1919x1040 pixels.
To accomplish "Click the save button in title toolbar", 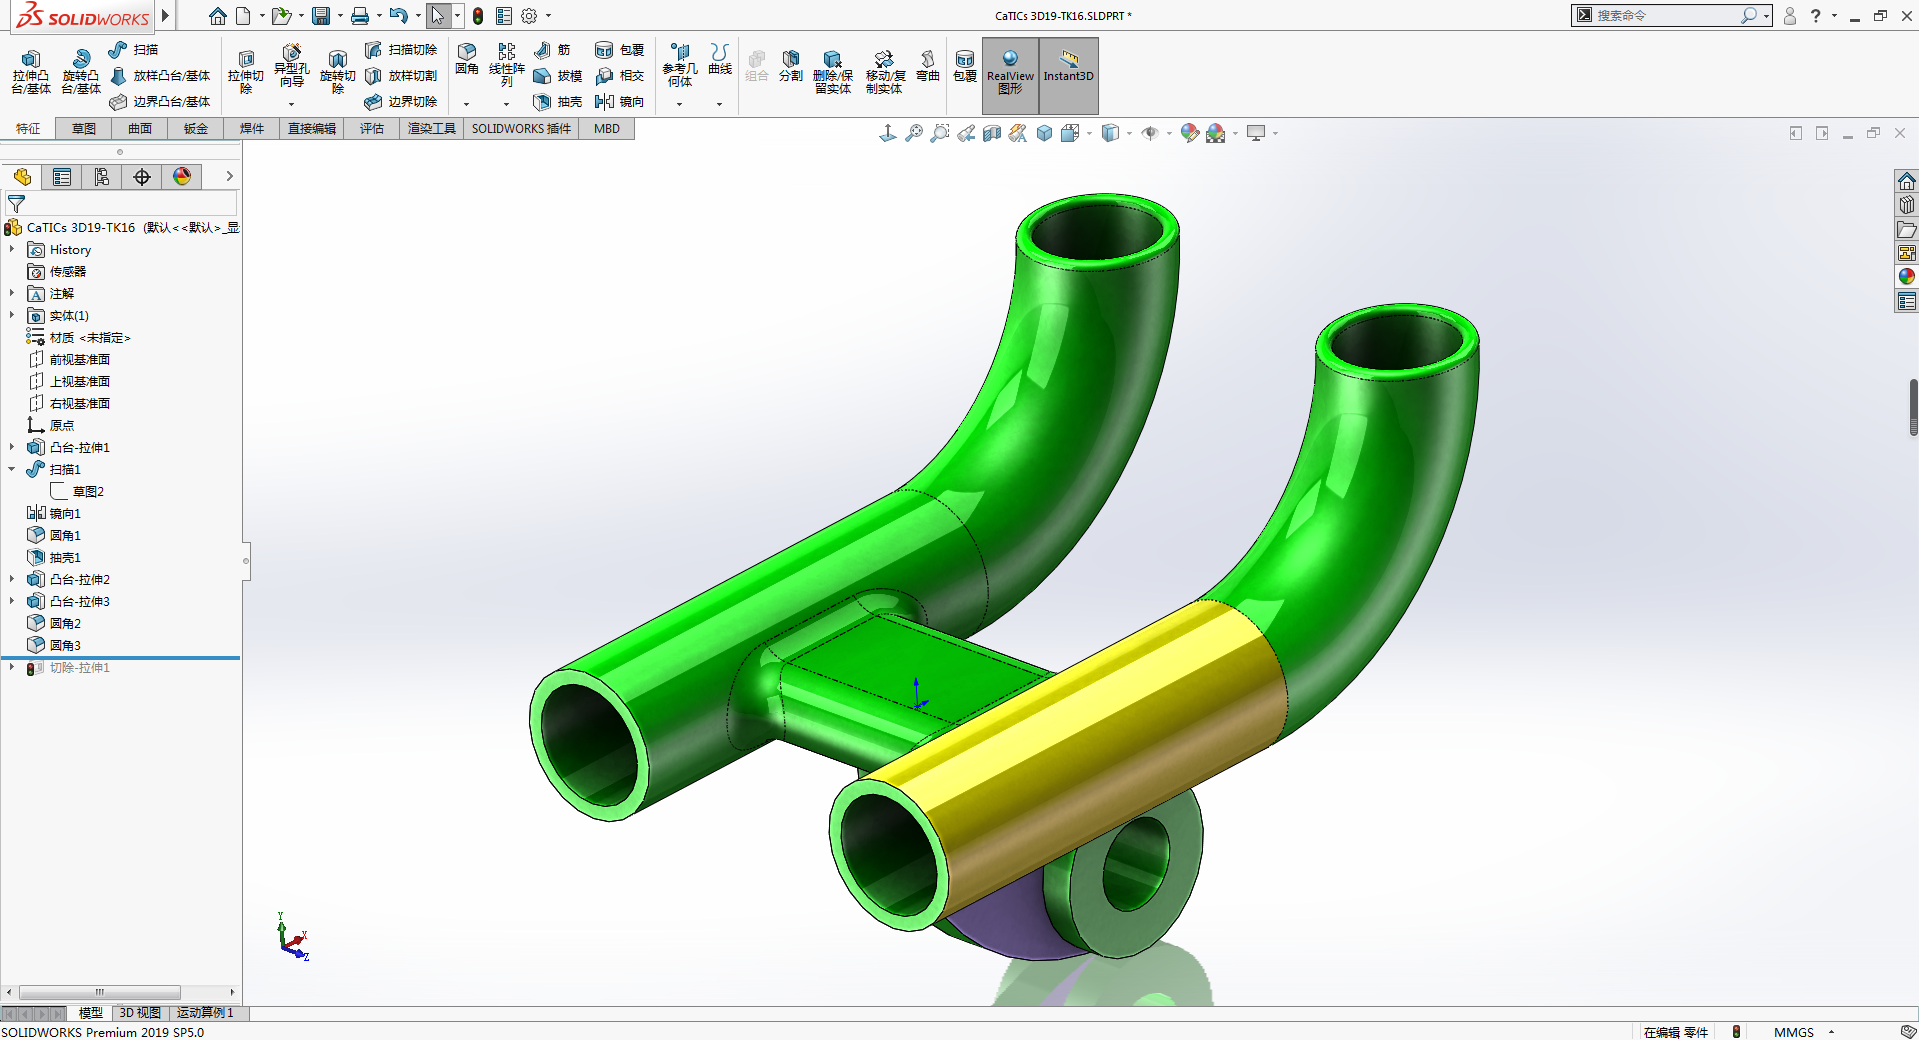I will [x=321, y=16].
